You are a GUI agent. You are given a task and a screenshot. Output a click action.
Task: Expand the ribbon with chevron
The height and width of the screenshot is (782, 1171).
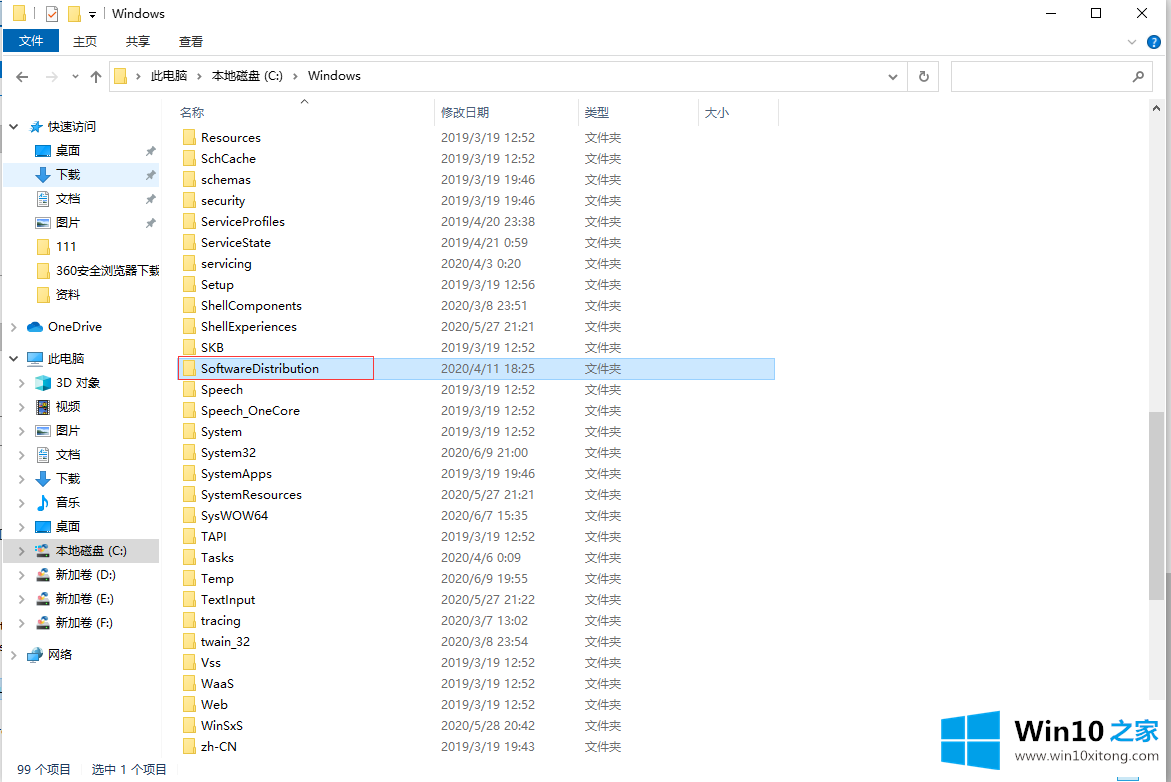tap(1131, 42)
